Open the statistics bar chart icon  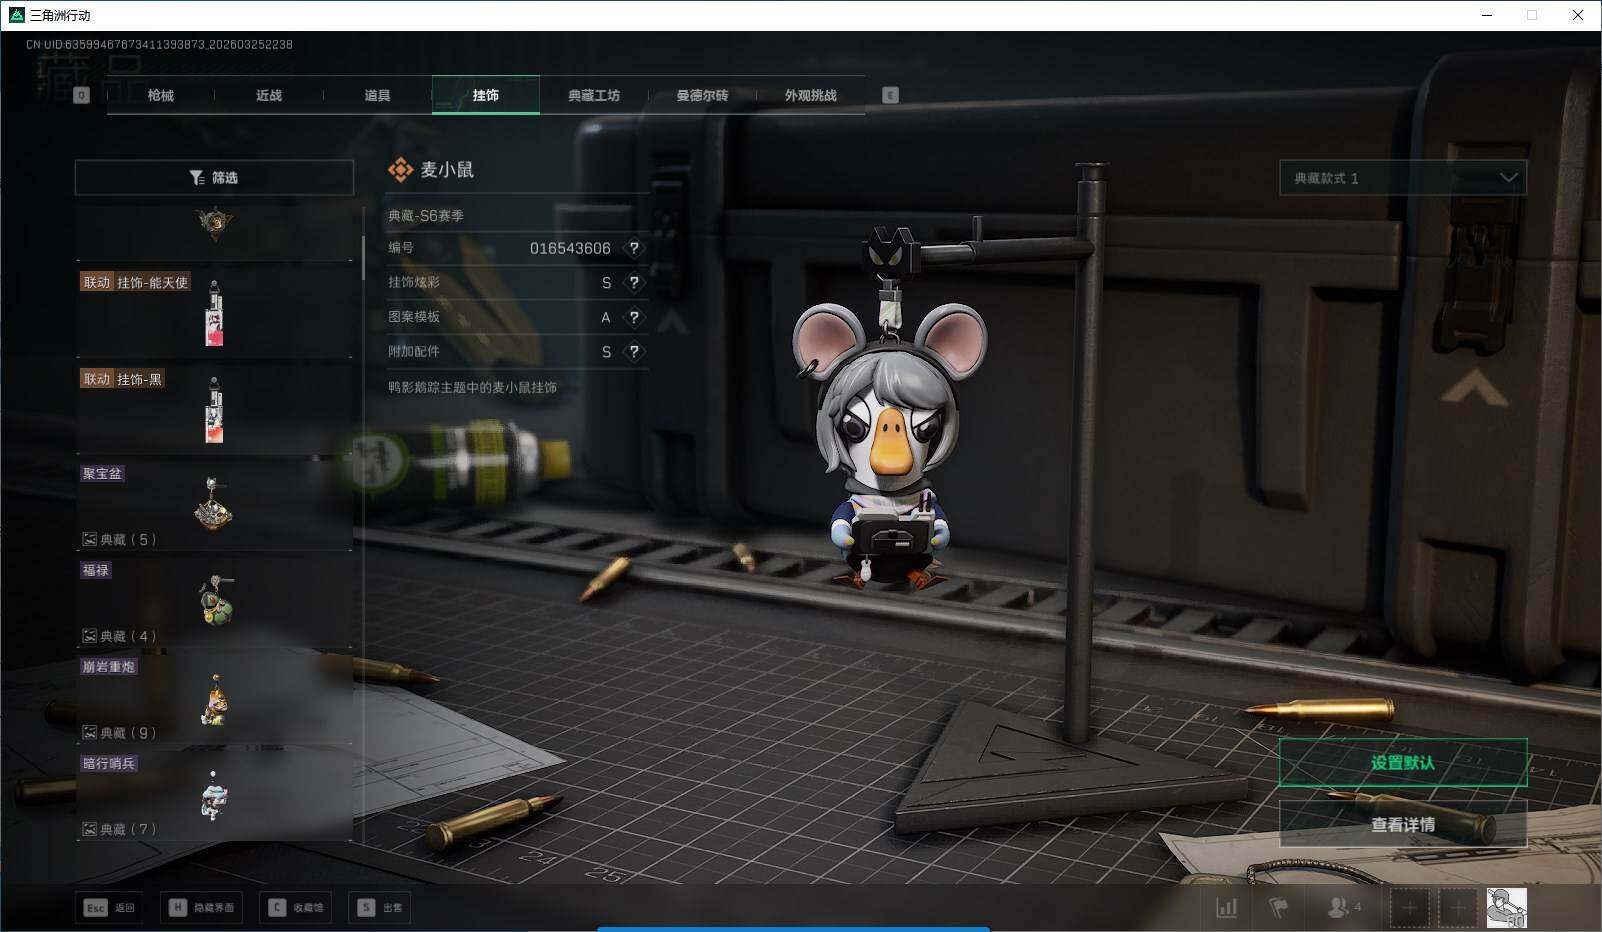click(x=1226, y=907)
